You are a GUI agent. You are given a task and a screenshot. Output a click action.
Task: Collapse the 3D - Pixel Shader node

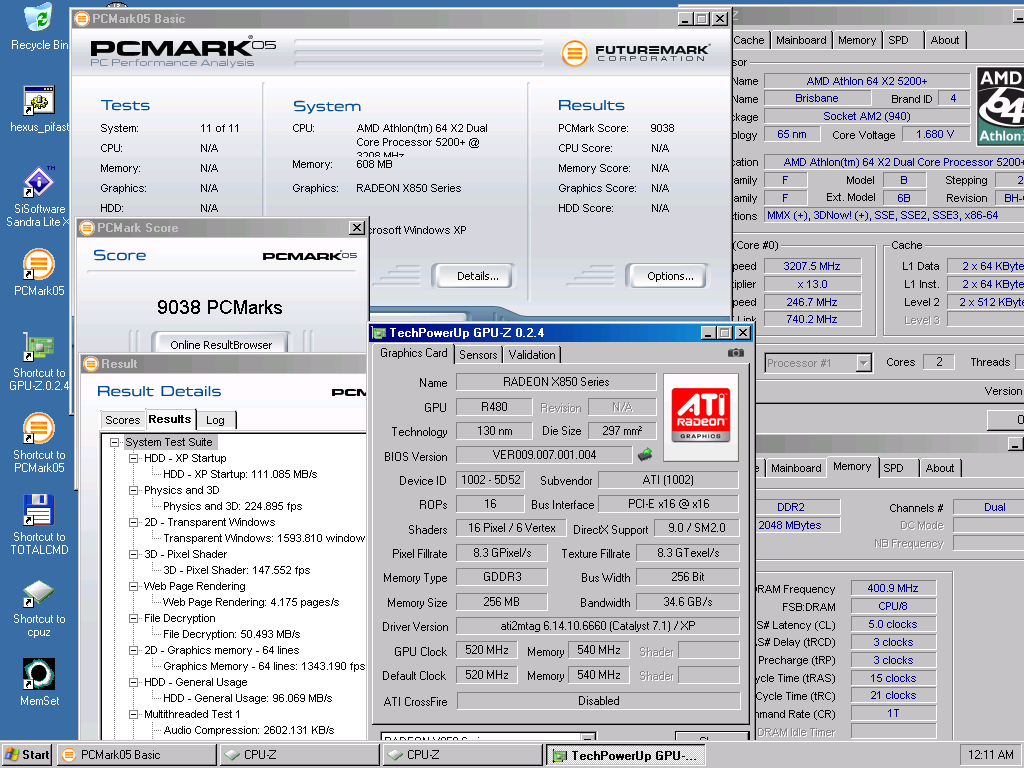point(133,554)
